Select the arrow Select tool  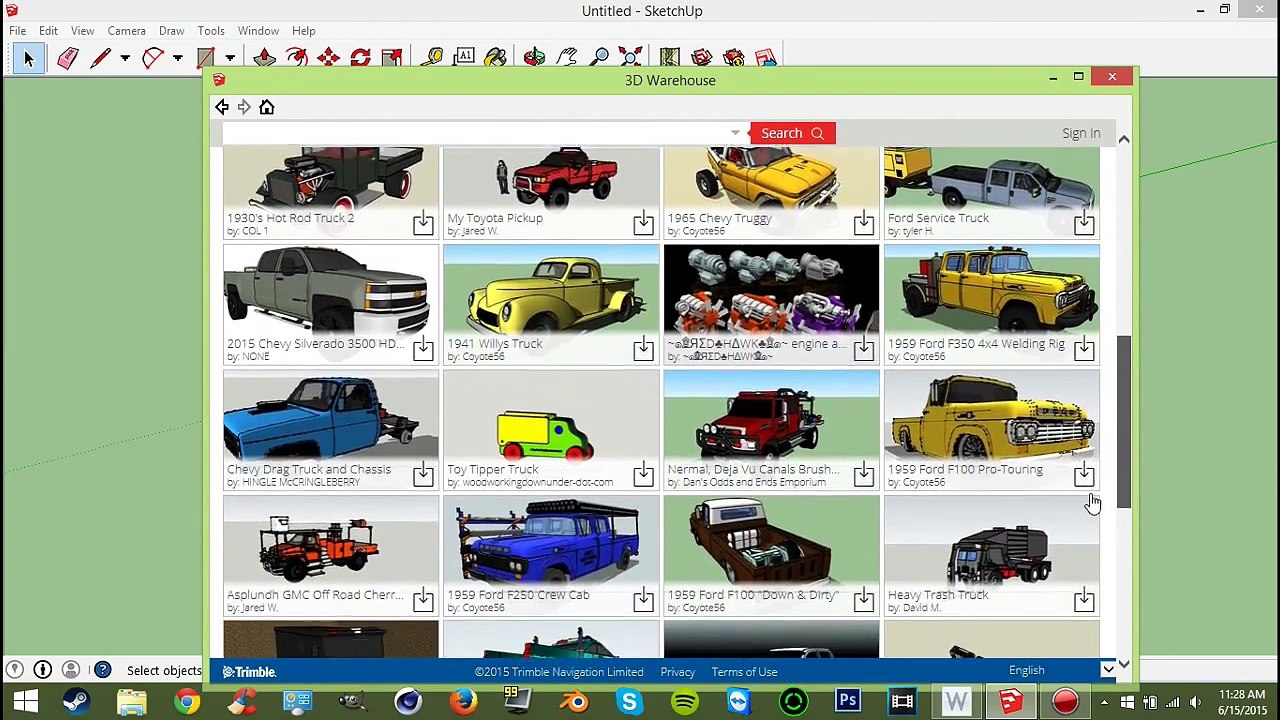(28, 58)
